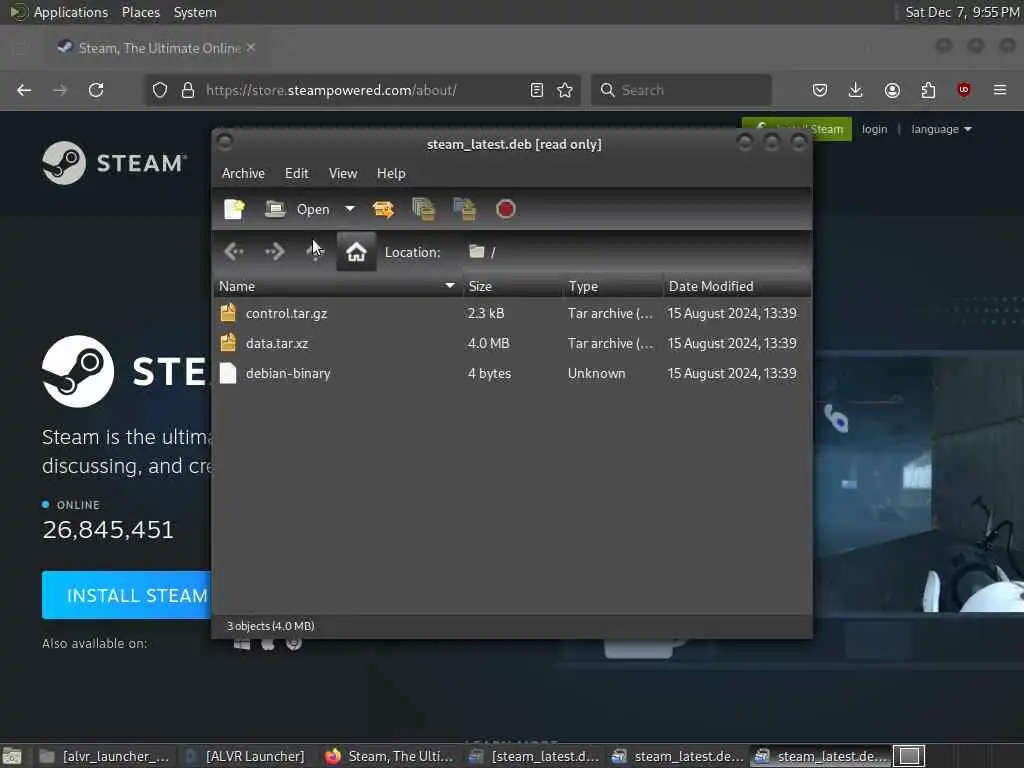Open the Firefox hamburger menu
The image size is (1024, 768).
pyautogui.click(x=1000, y=90)
